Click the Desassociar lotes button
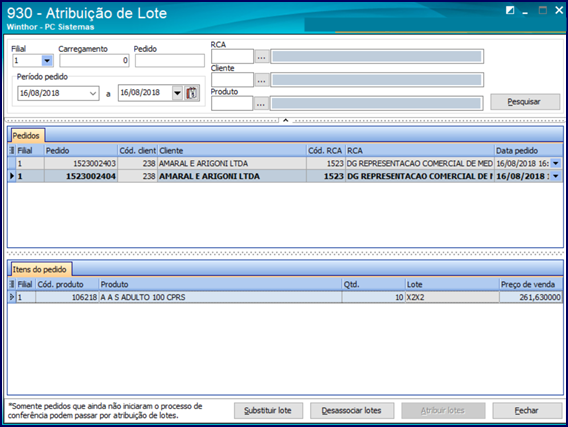This screenshot has width=568, height=427. pyautogui.click(x=352, y=411)
